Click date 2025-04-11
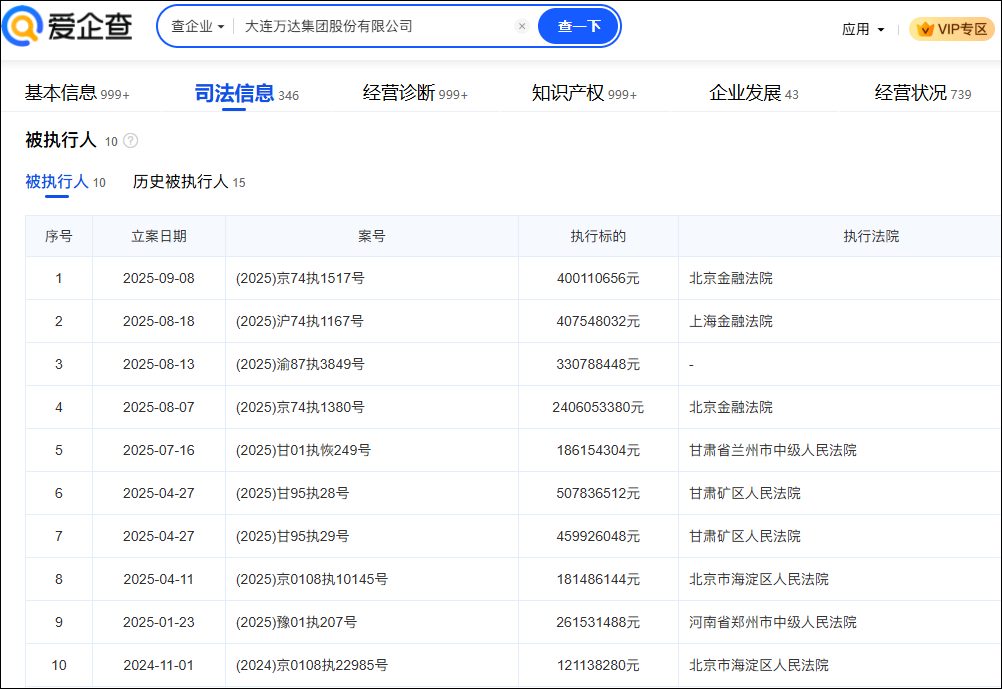1002x689 pixels. coord(158,579)
